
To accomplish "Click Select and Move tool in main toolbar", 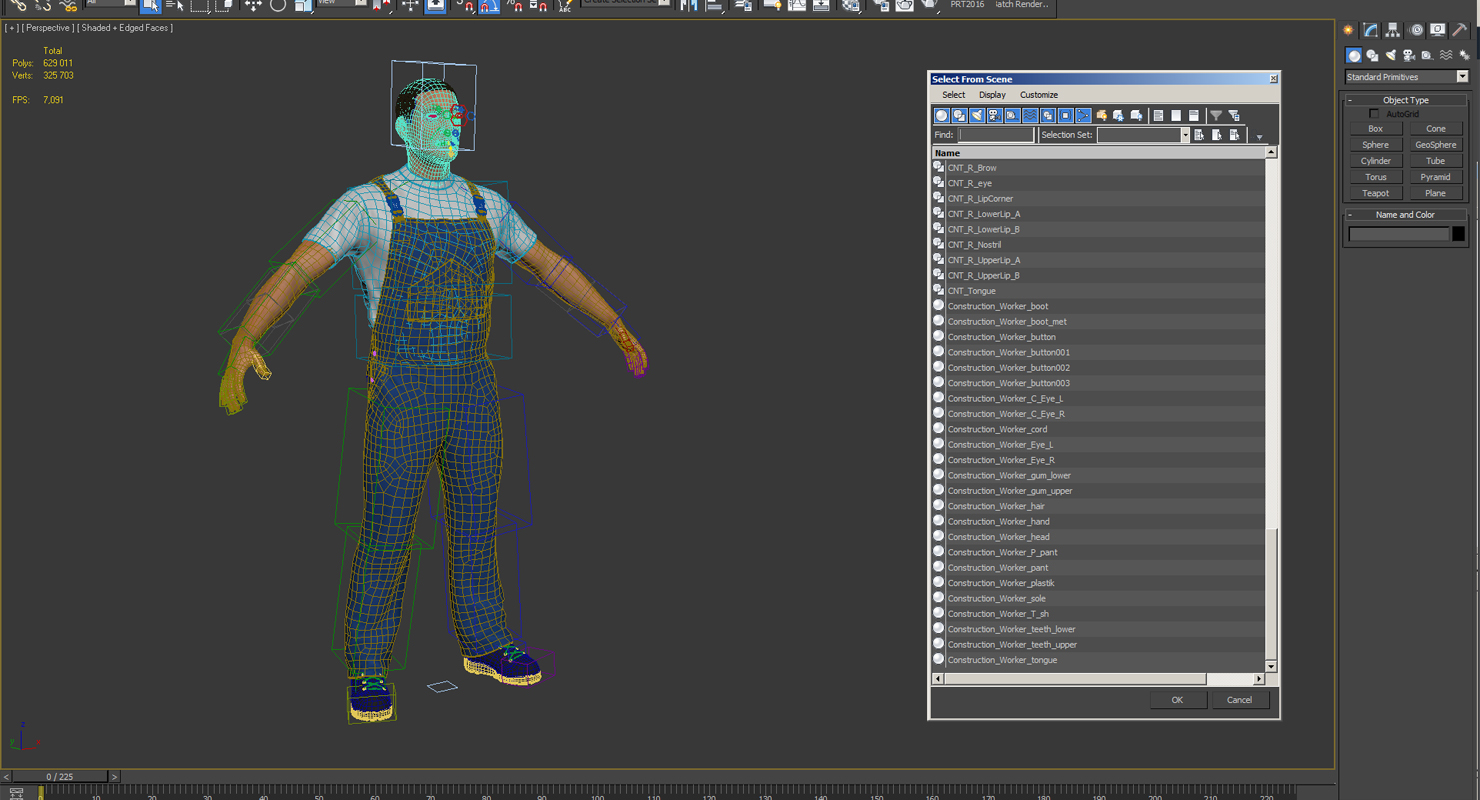I will pos(253,5).
